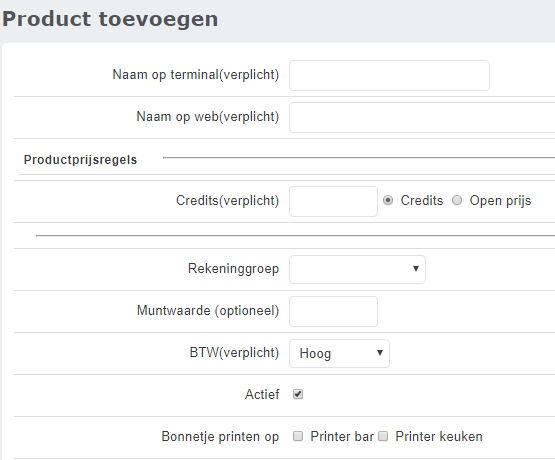555x460 pixels.
Task: Click the Productprijsregels section heading
Action: (80, 160)
